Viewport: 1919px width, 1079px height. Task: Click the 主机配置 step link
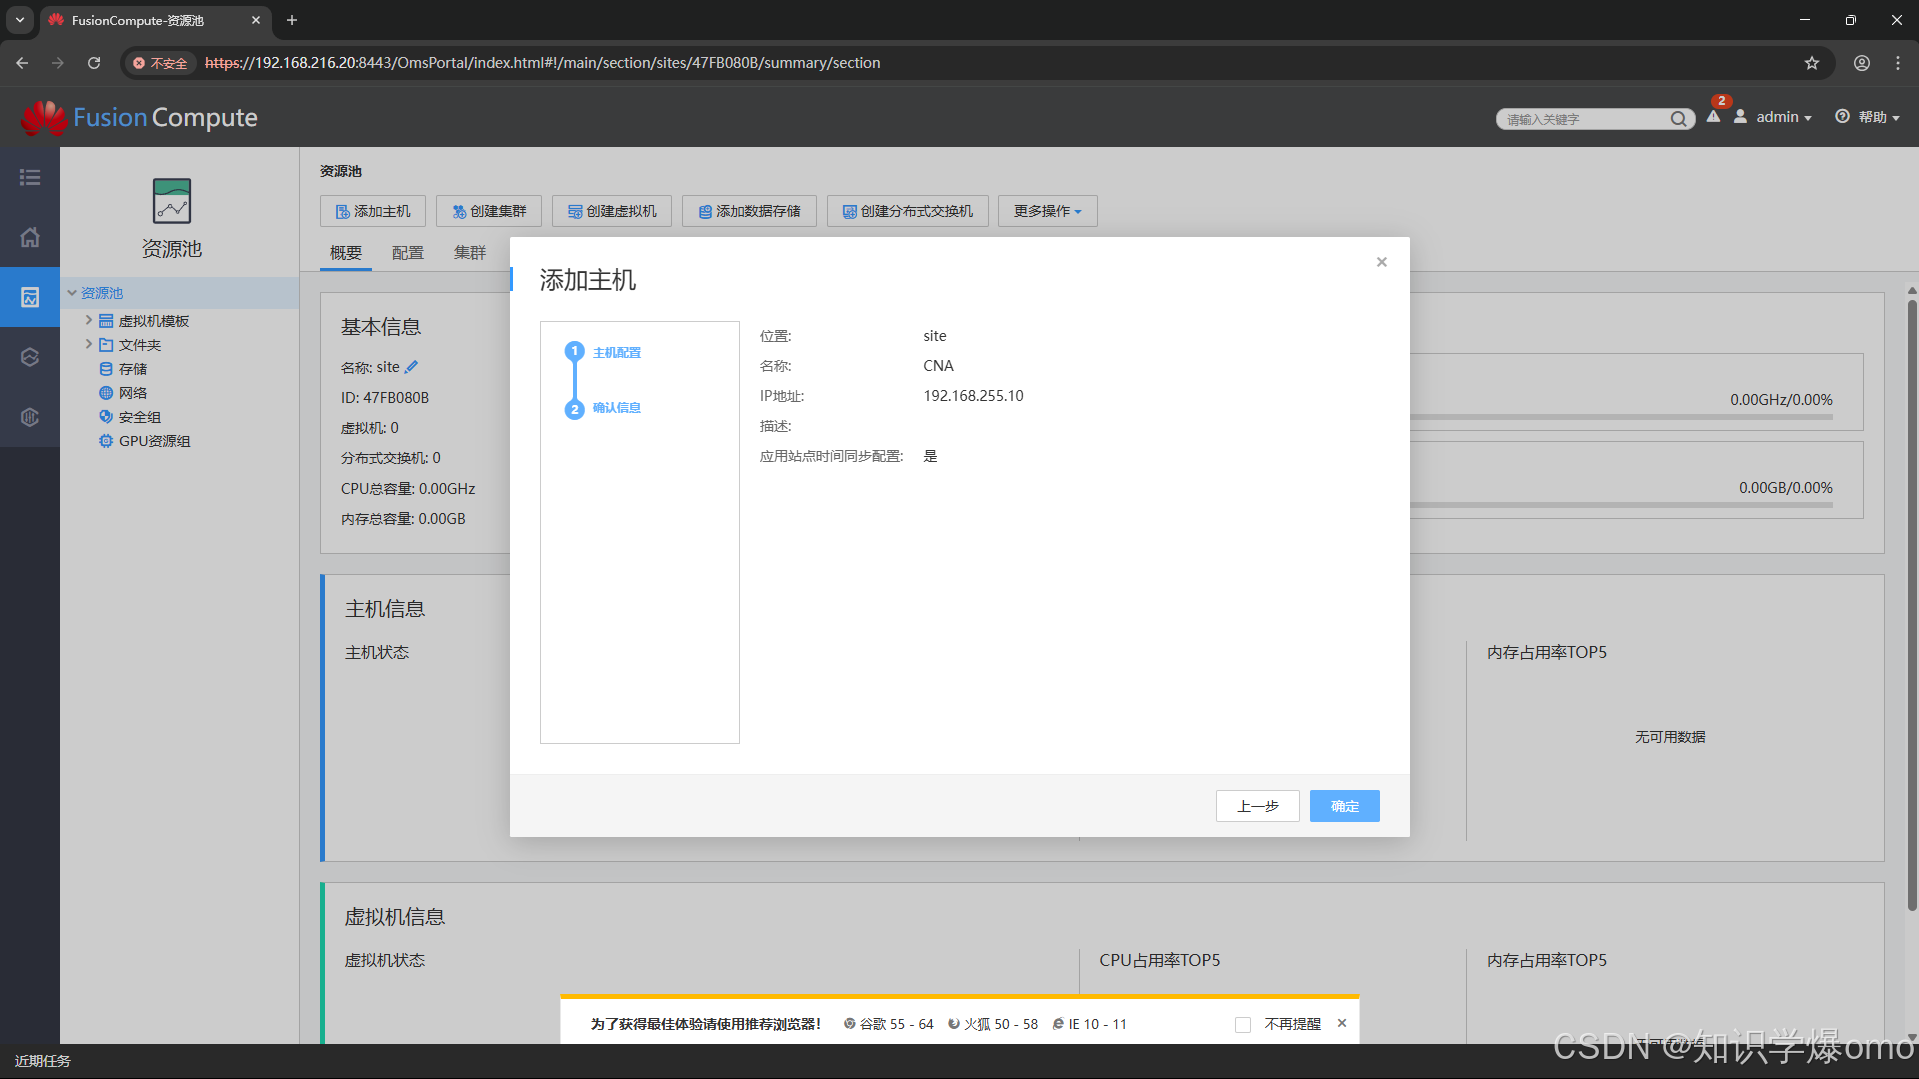pos(616,352)
